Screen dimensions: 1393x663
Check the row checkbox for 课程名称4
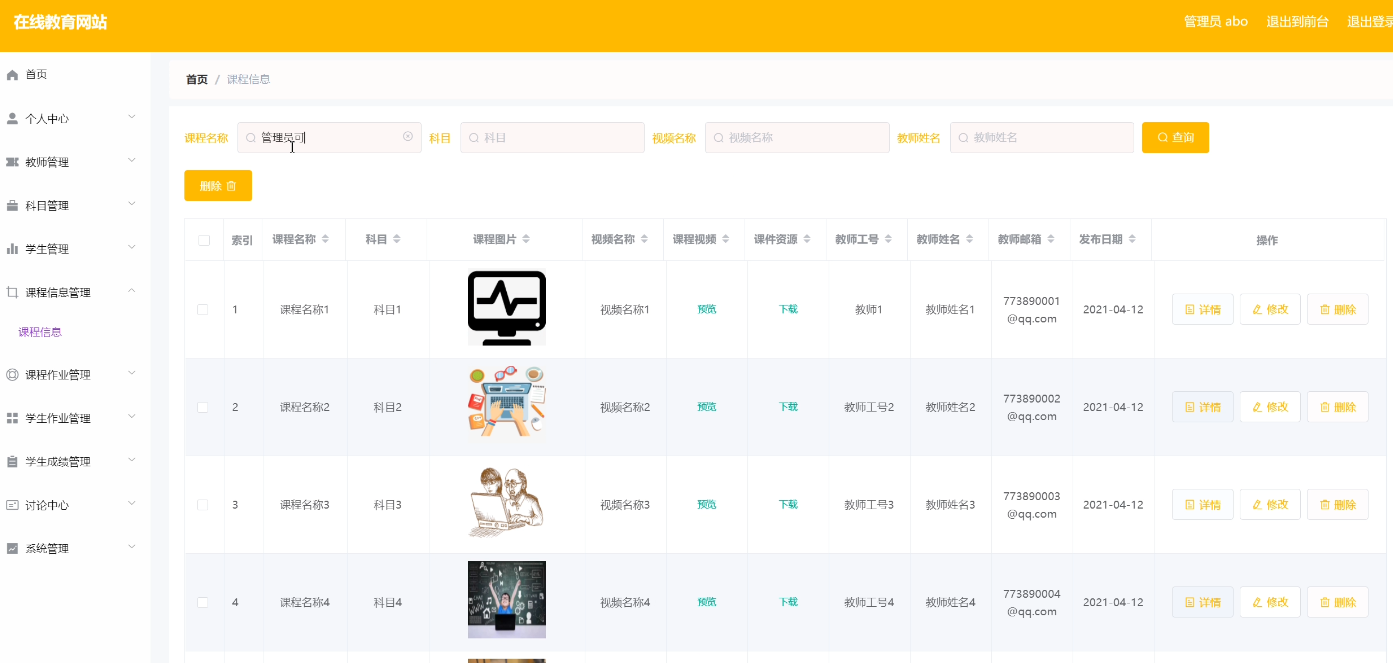pos(203,602)
